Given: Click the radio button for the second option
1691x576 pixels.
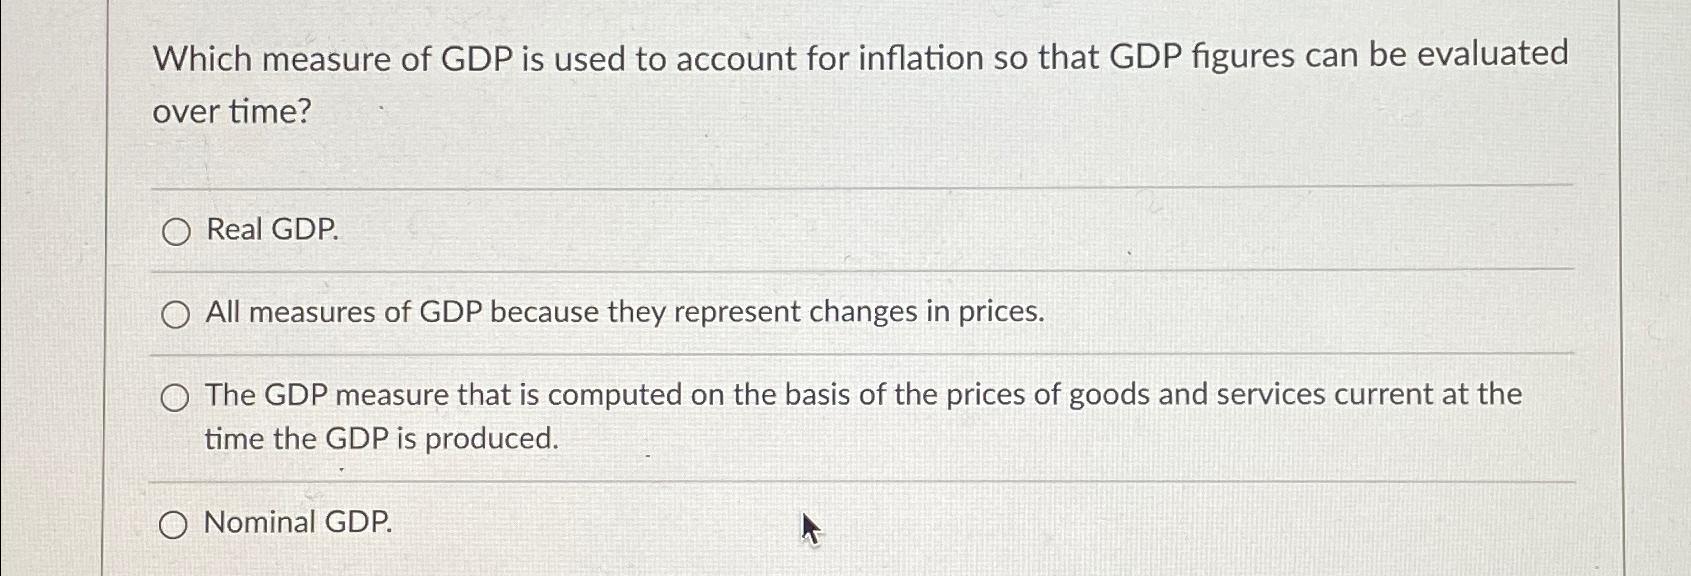Looking at the screenshot, I should coord(176,315).
